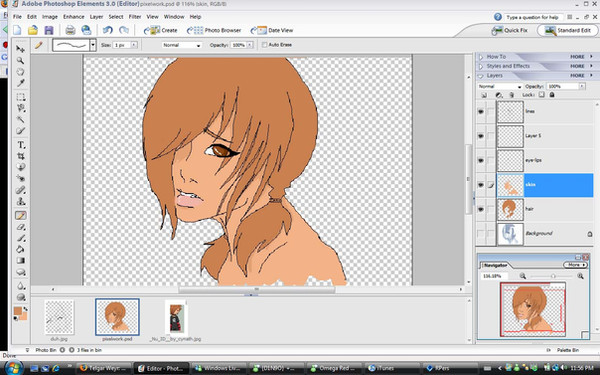The image size is (600, 375).
Task: Click Navigator zoom-in magnifier icon
Action: 580,276
